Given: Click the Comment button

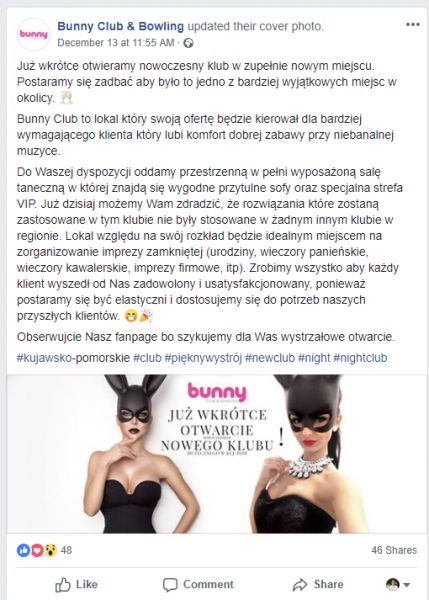Looking at the screenshot, I should (x=198, y=584).
